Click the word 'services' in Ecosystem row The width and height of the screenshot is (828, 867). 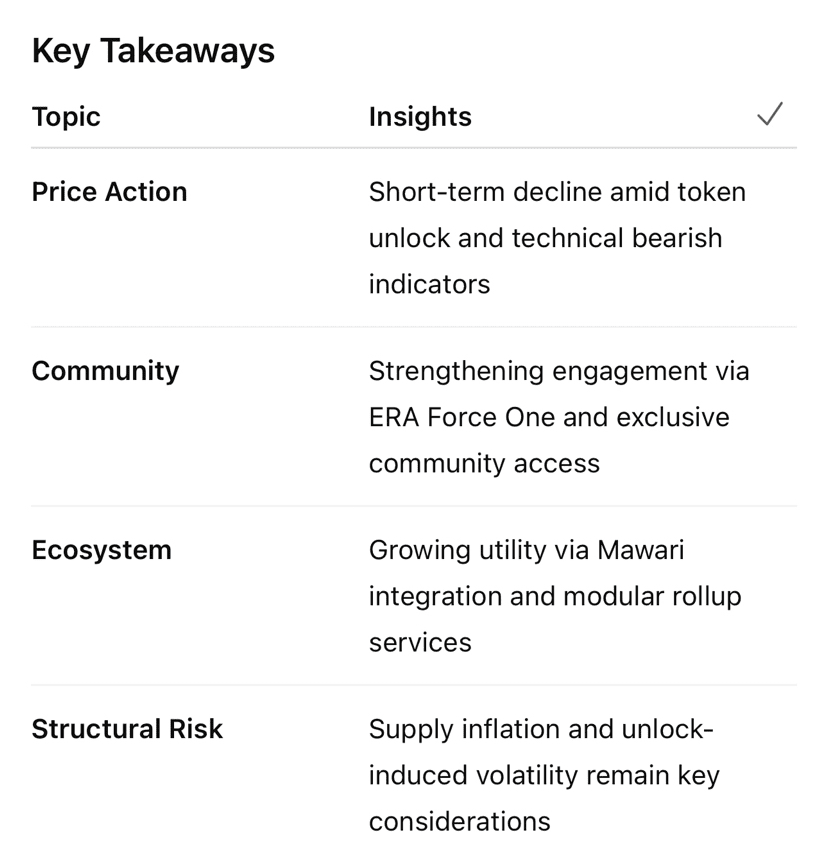420,643
